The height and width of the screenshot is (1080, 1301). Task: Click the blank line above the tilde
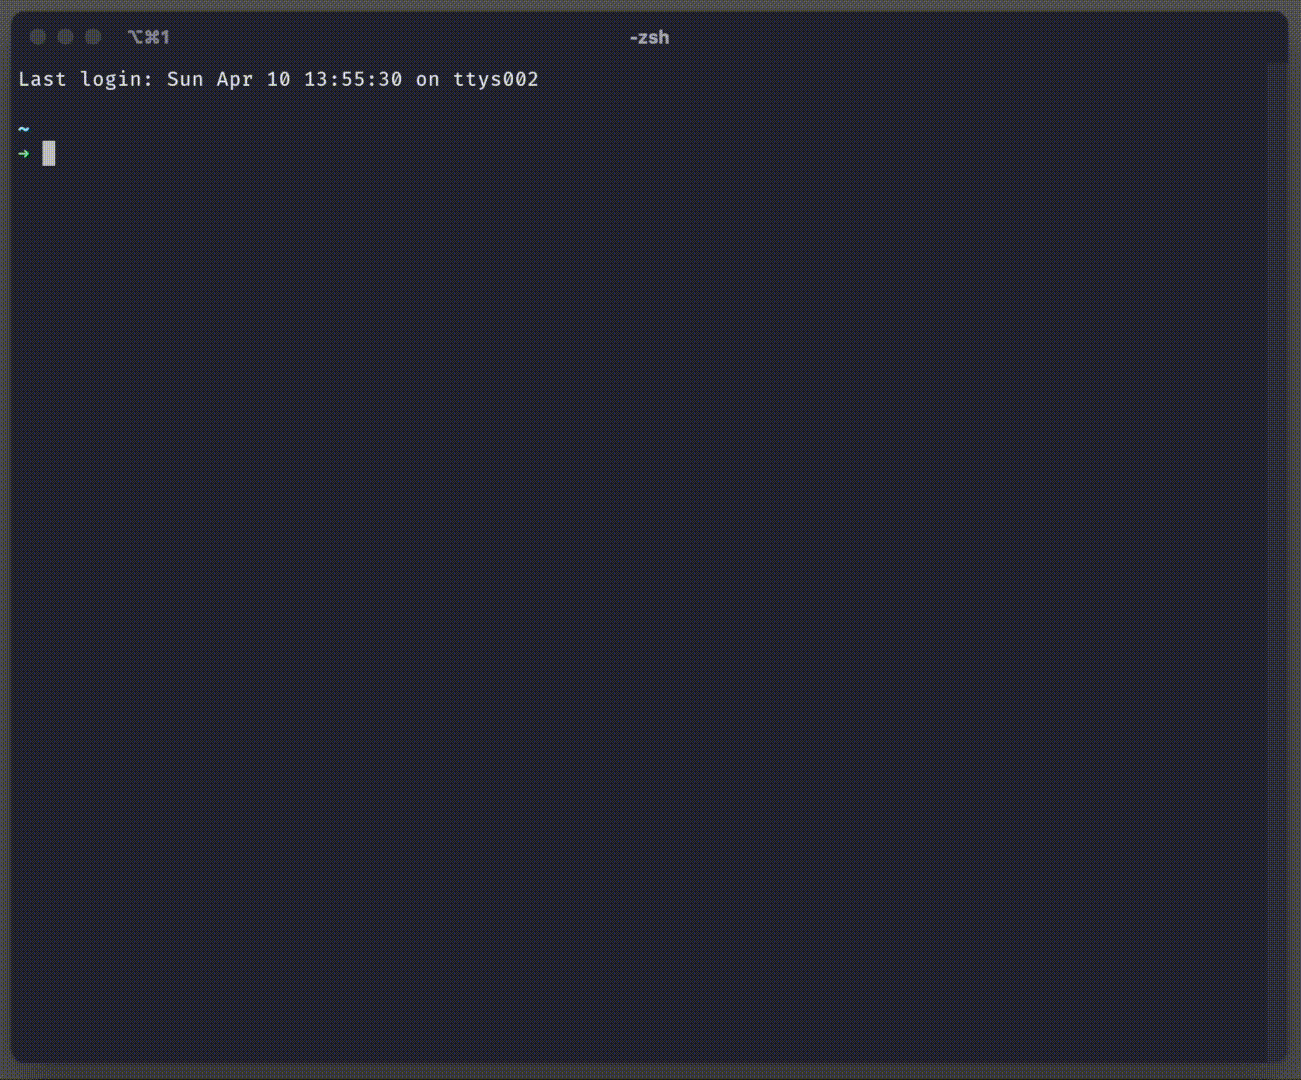point(300,104)
